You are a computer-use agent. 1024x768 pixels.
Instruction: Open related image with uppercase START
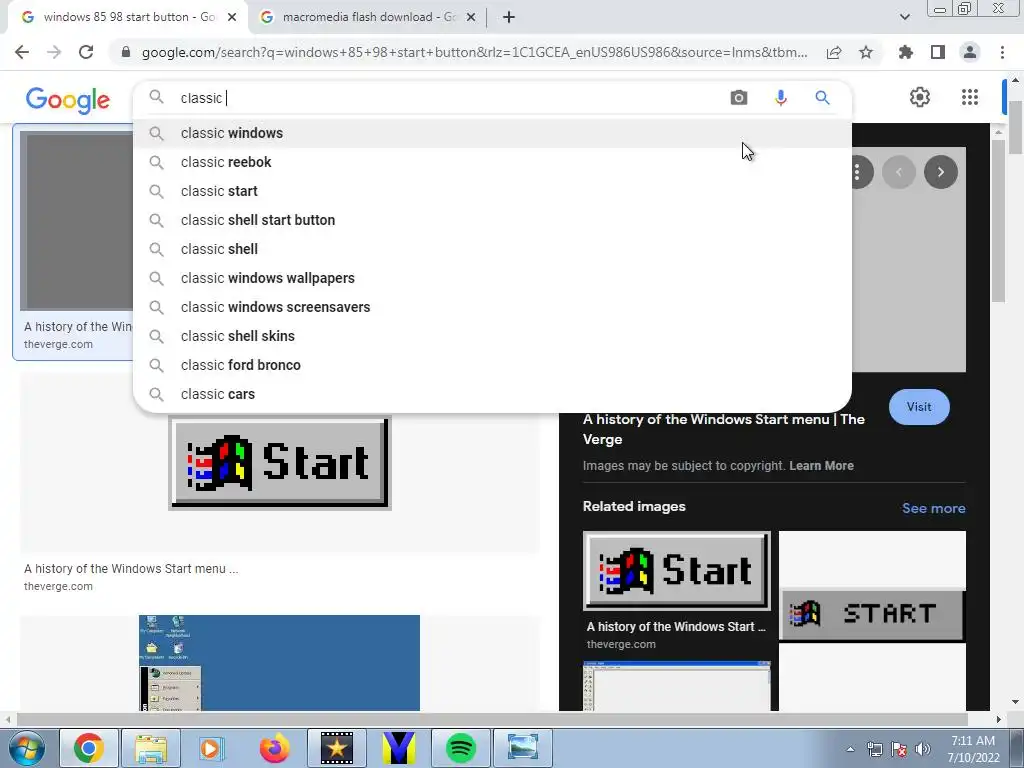click(x=872, y=614)
